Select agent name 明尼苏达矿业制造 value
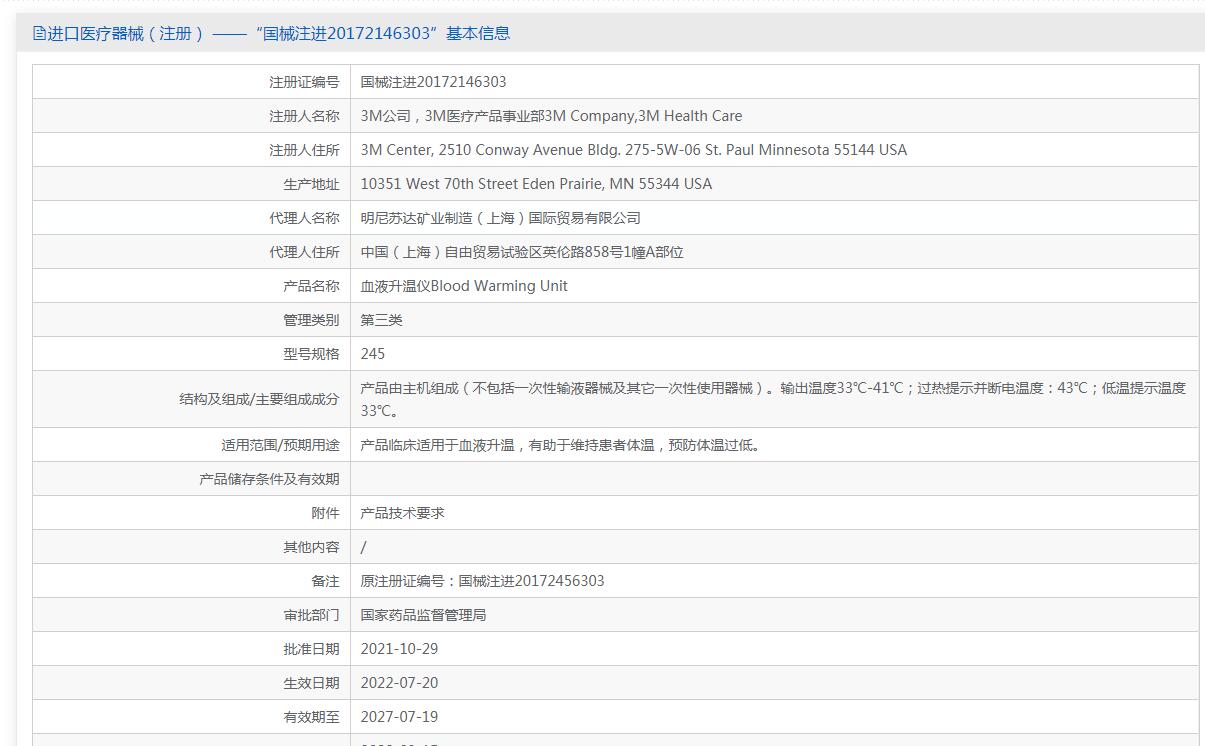Image resolution: width=1205 pixels, height=746 pixels. [x=501, y=218]
